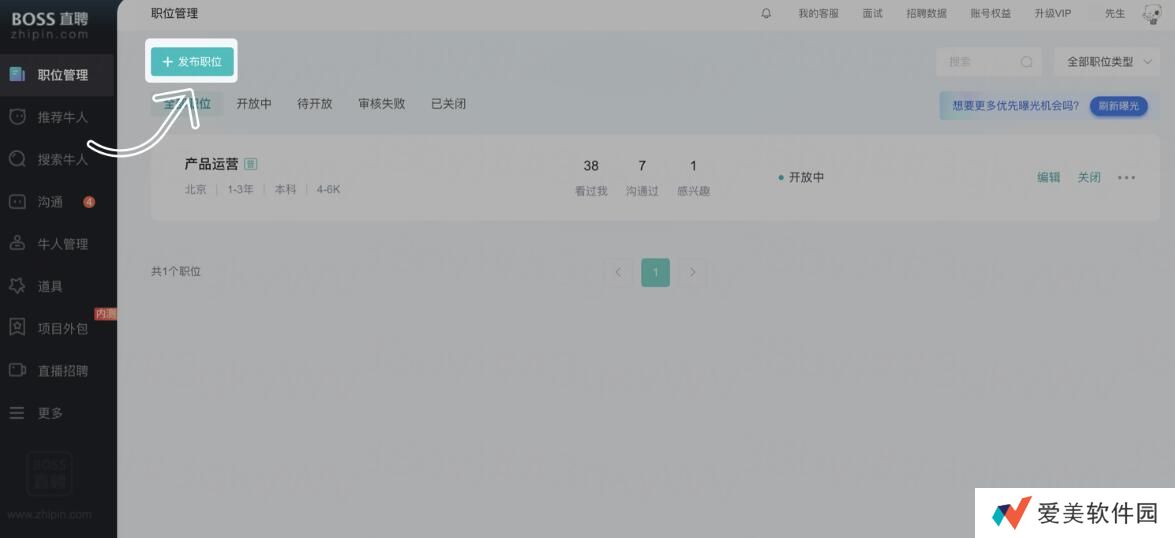
Task: Click the 职位管理 sidebar icon
Action: [17, 75]
